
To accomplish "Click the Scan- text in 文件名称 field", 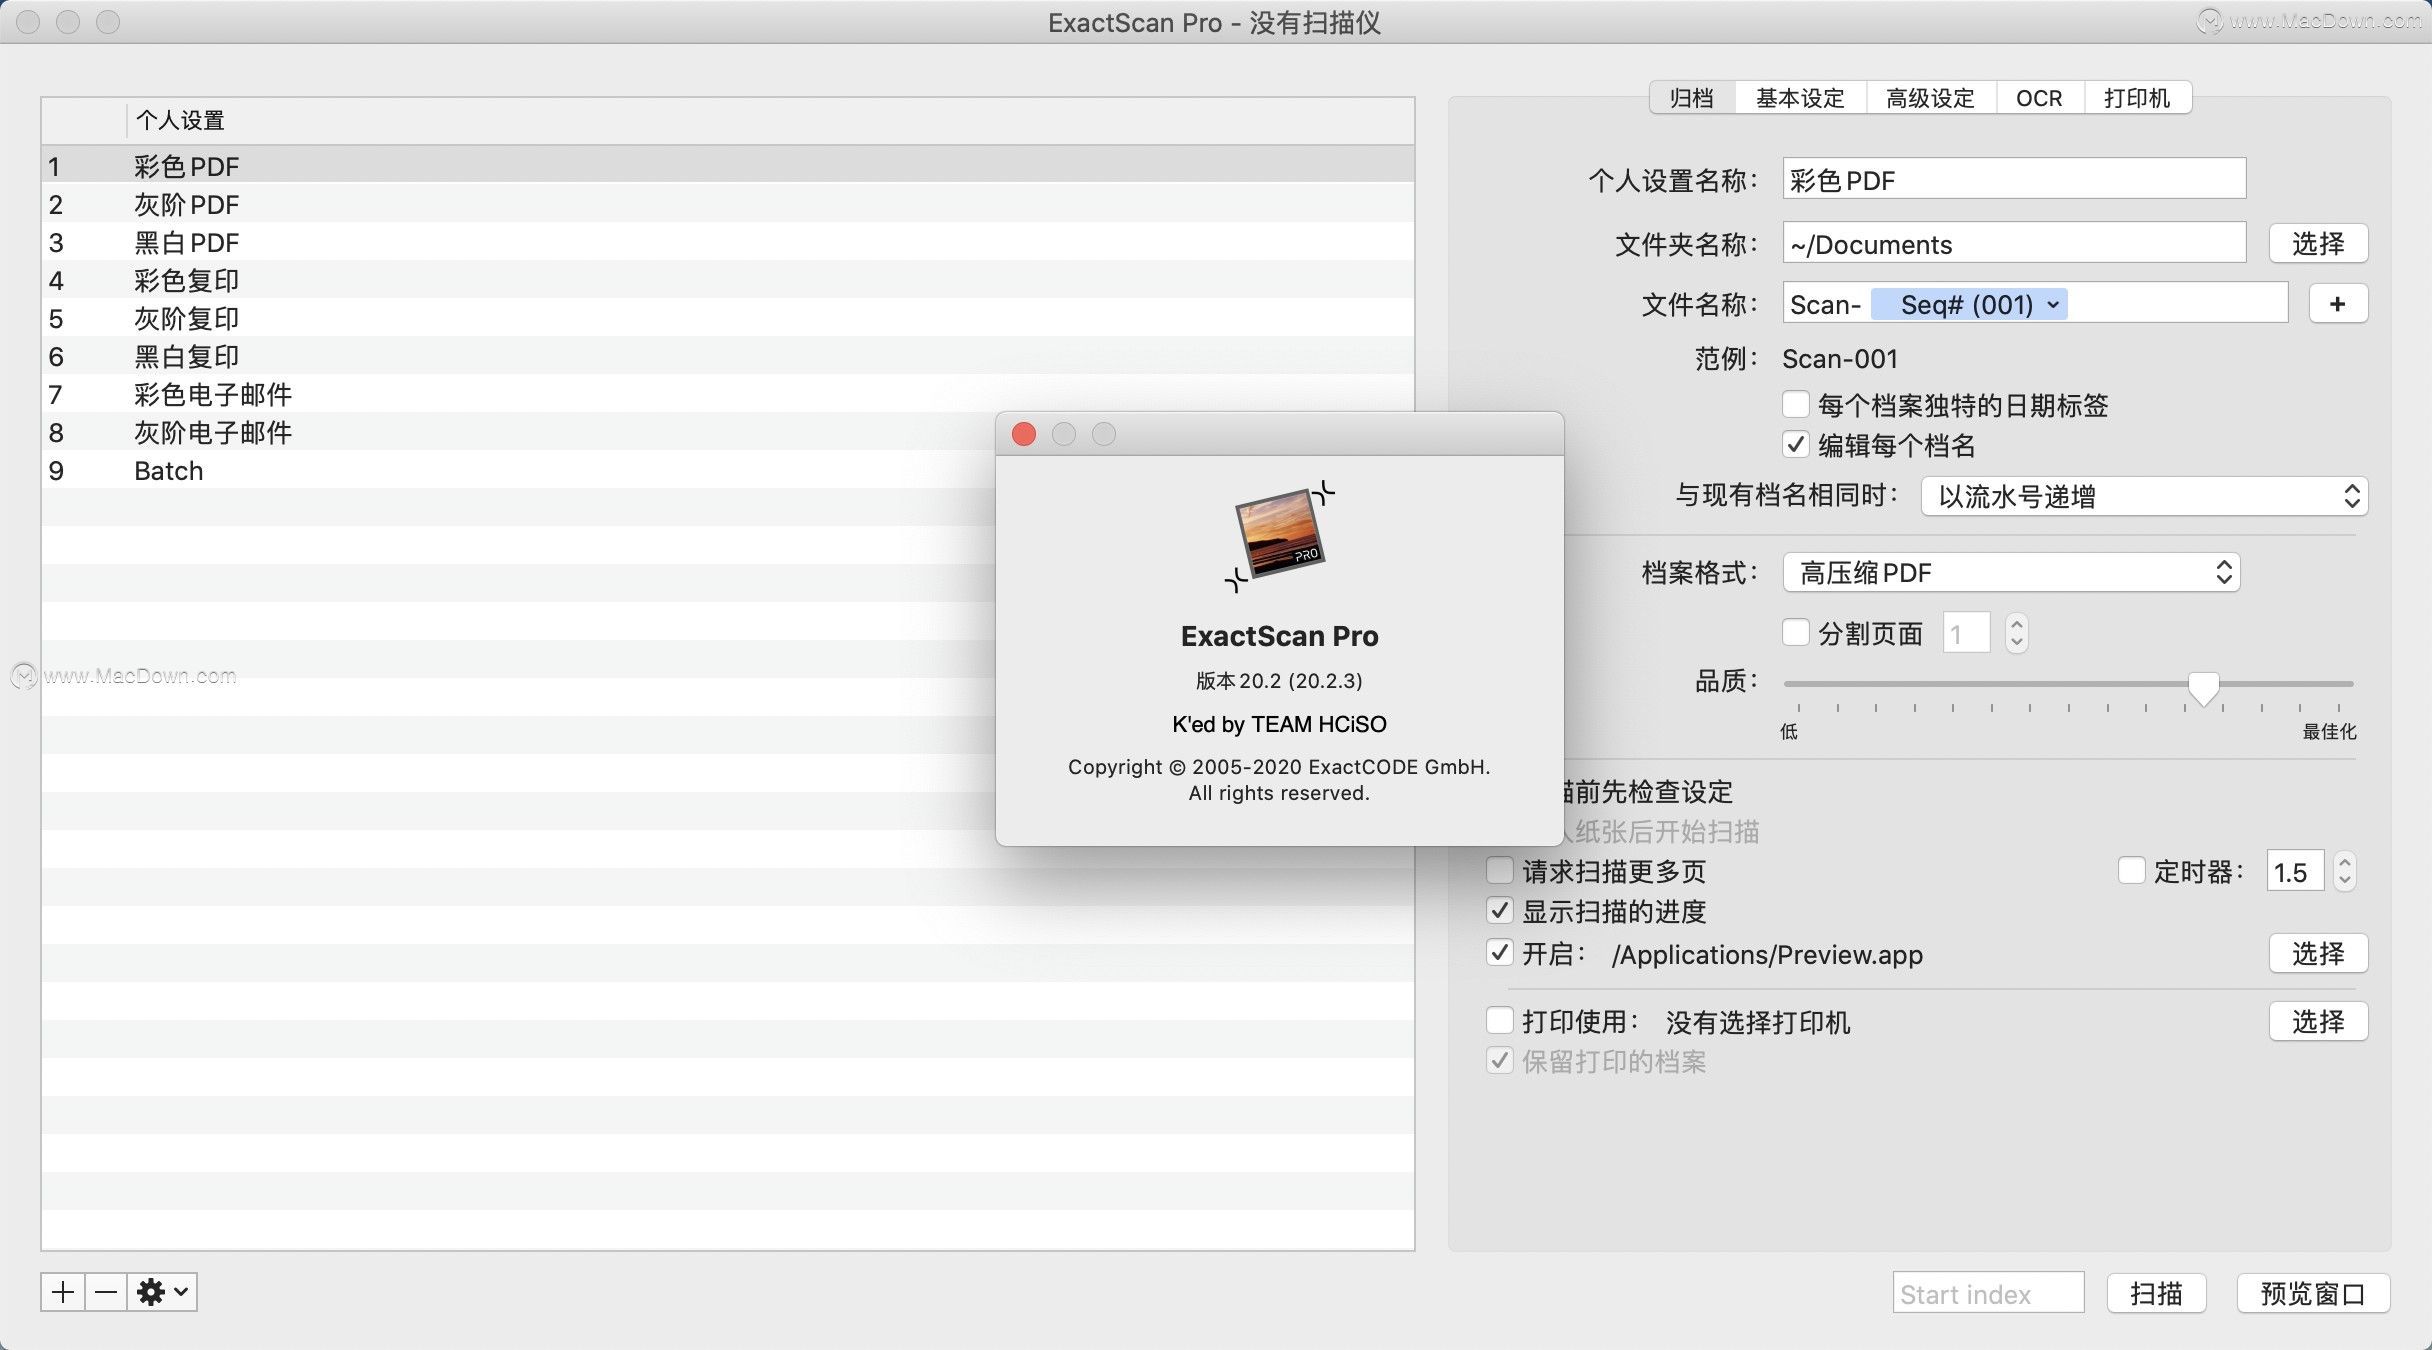I will click(1825, 304).
